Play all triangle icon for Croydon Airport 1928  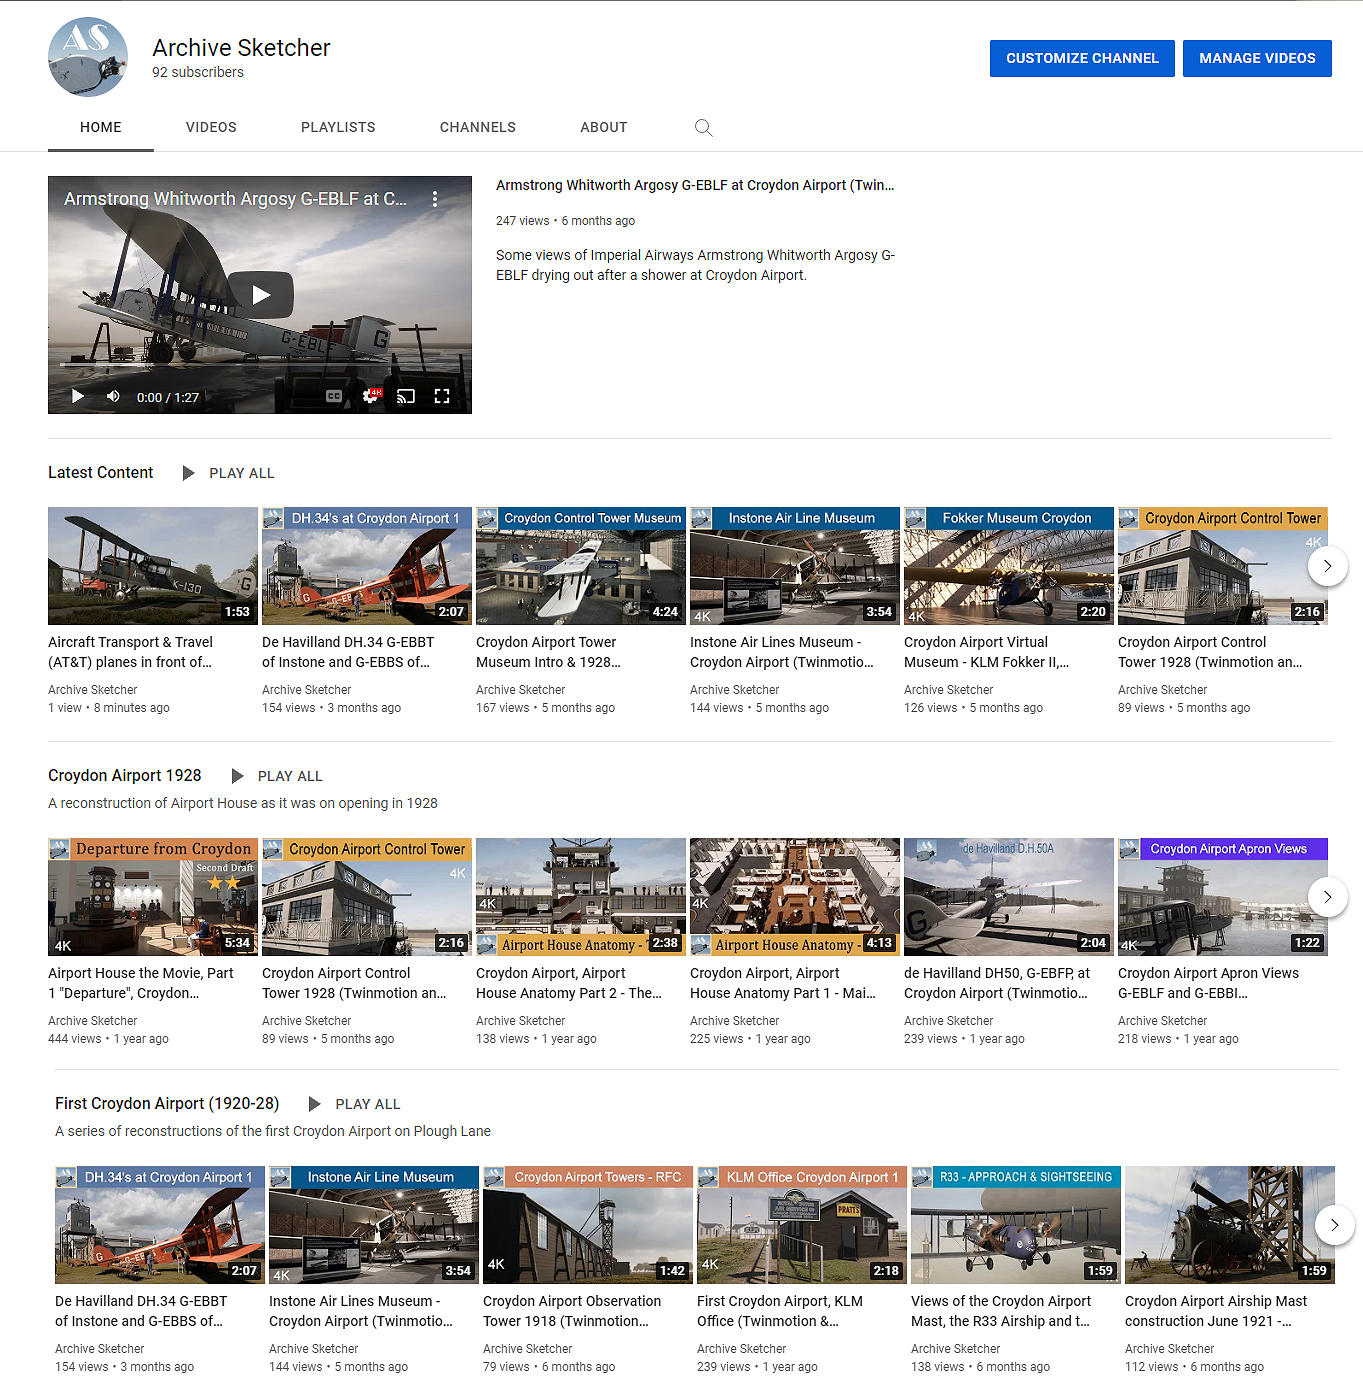point(237,776)
